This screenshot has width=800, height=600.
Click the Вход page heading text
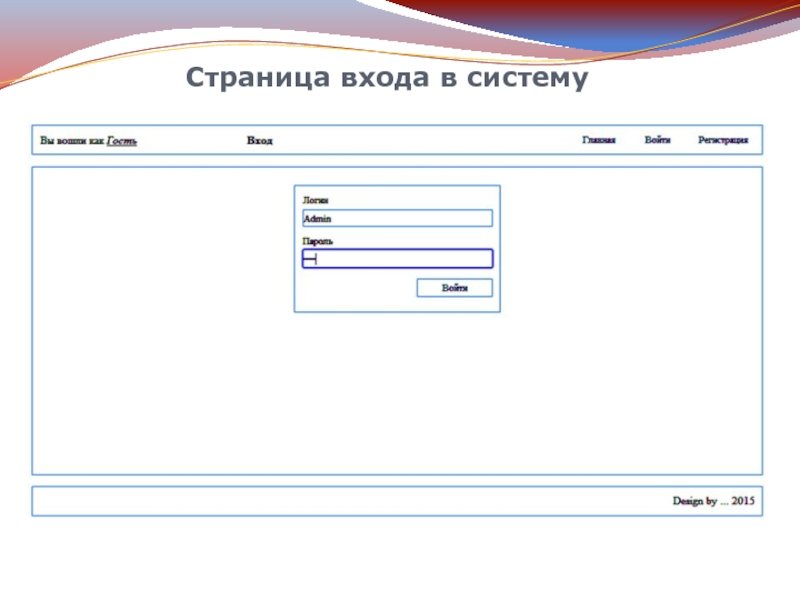click(x=260, y=140)
